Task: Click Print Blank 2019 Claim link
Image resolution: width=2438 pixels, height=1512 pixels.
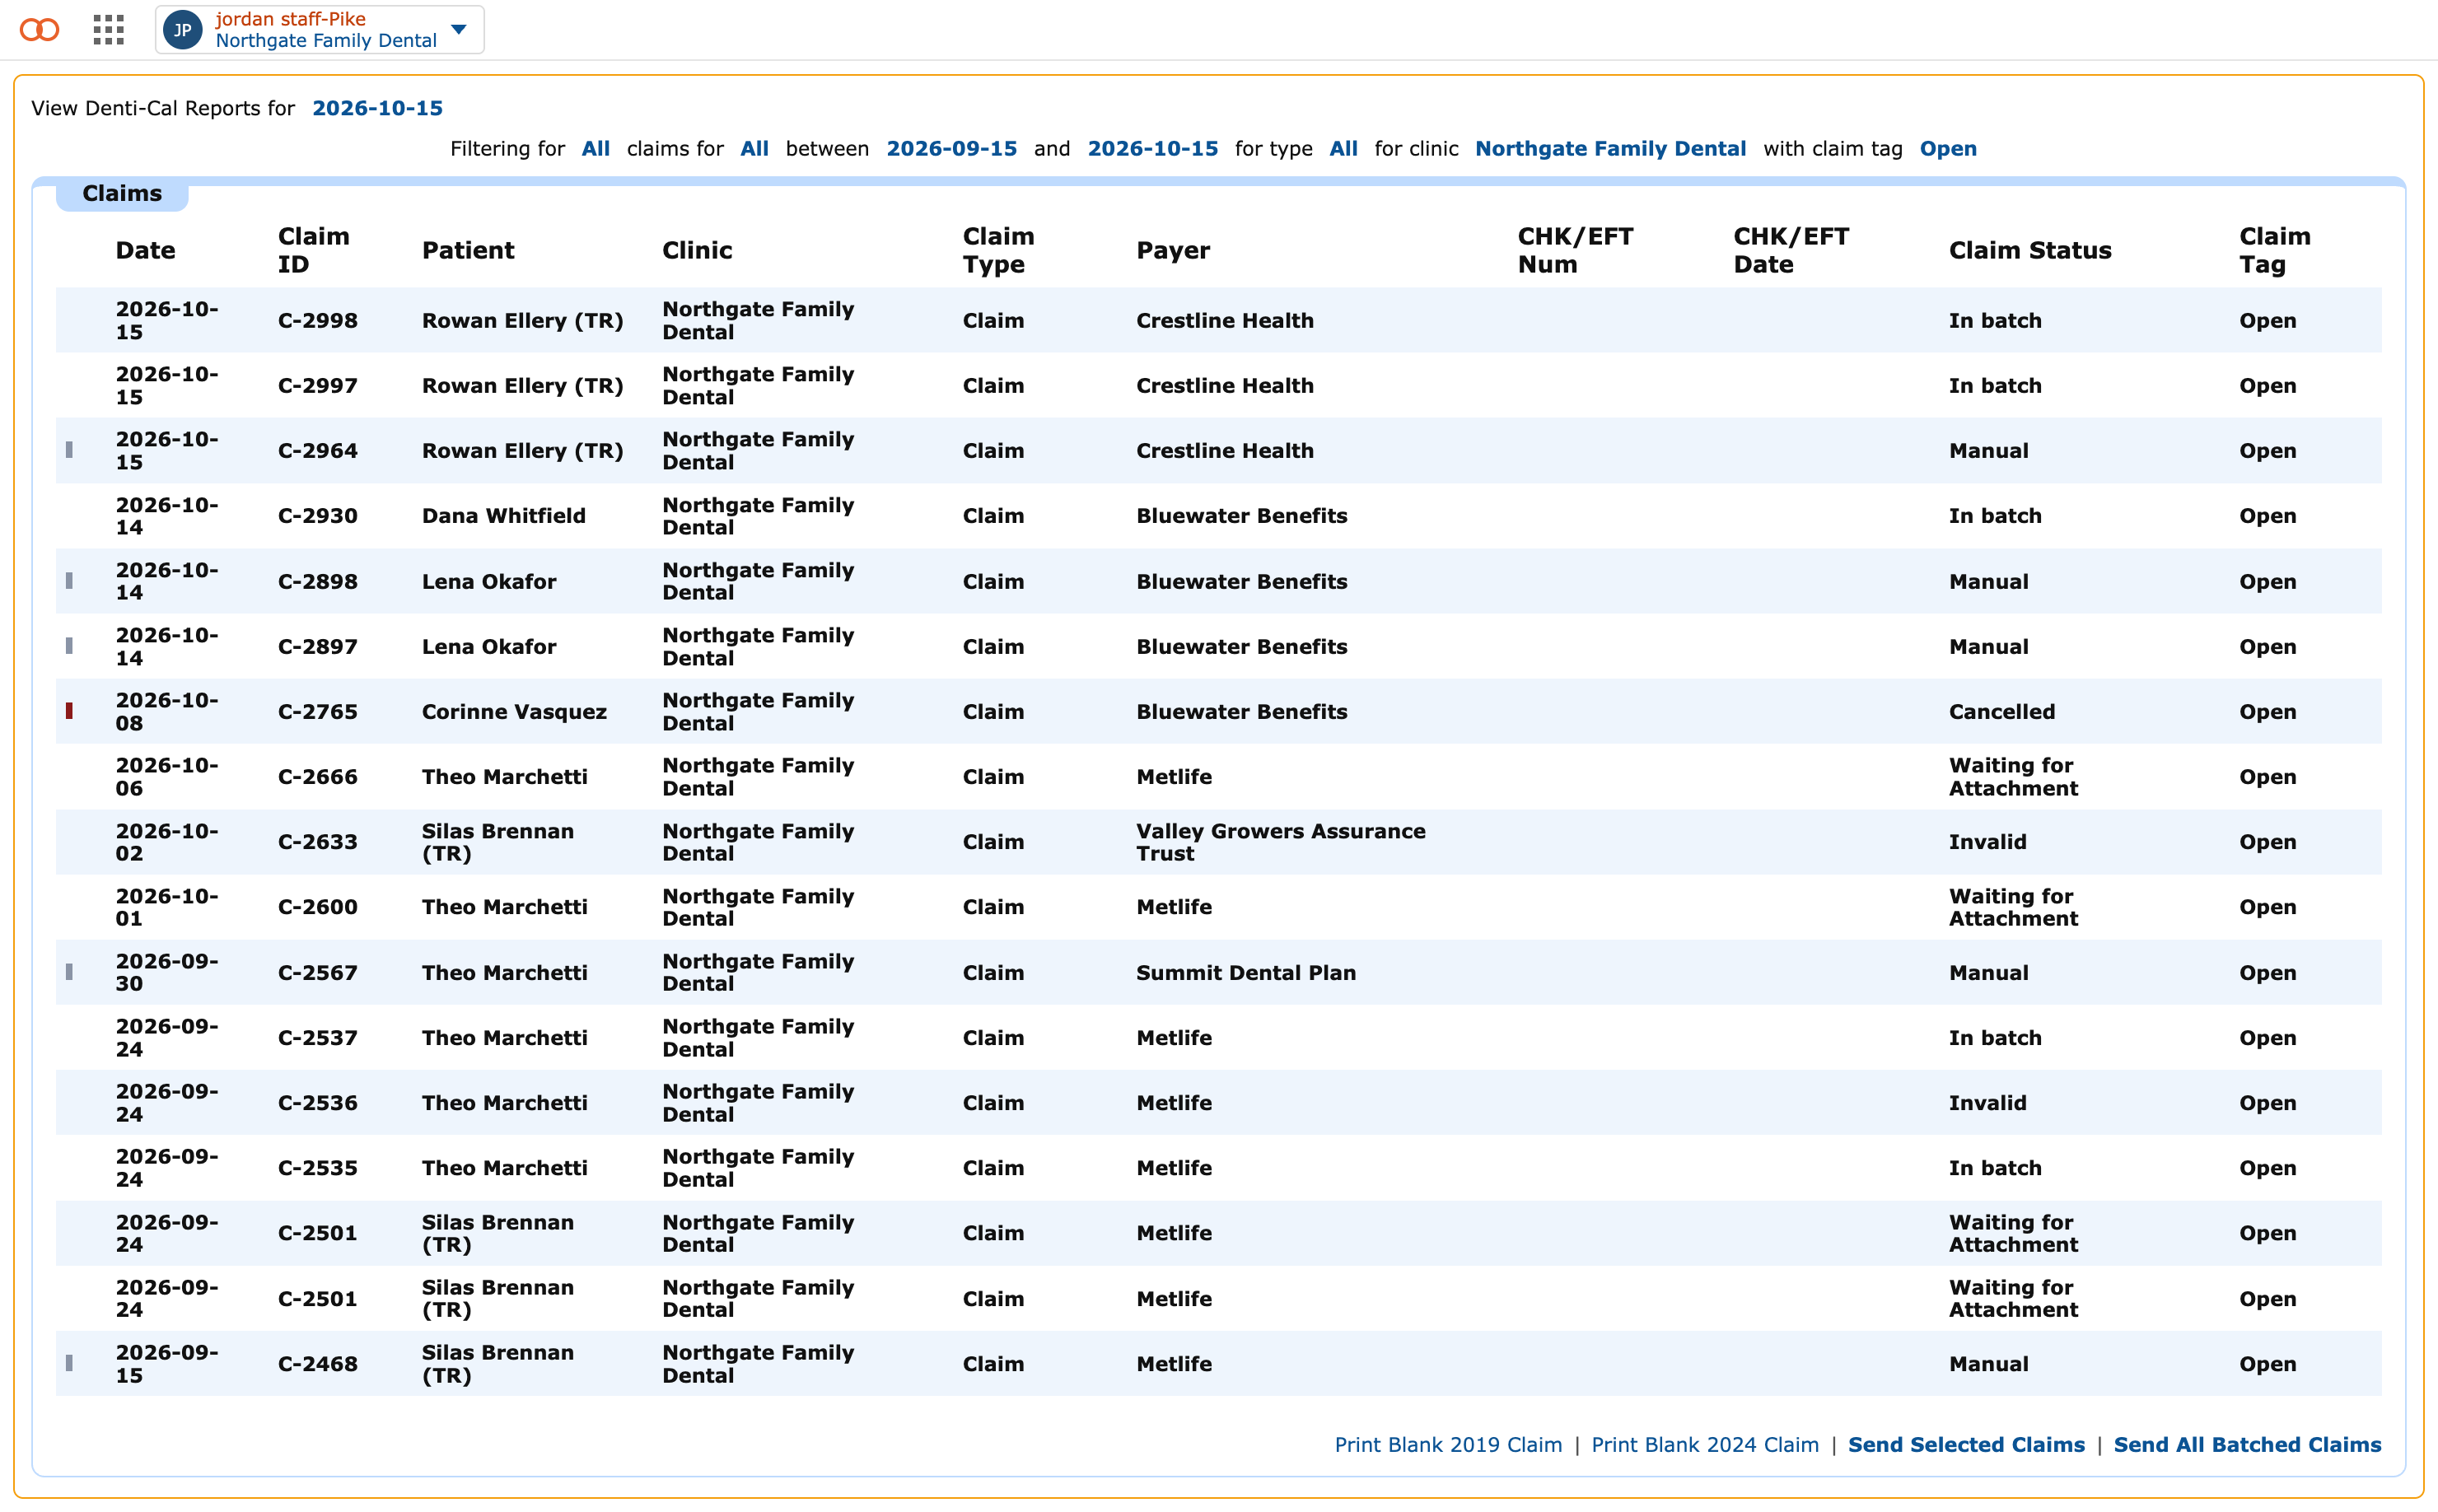Action: [x=1448, y=1445]
